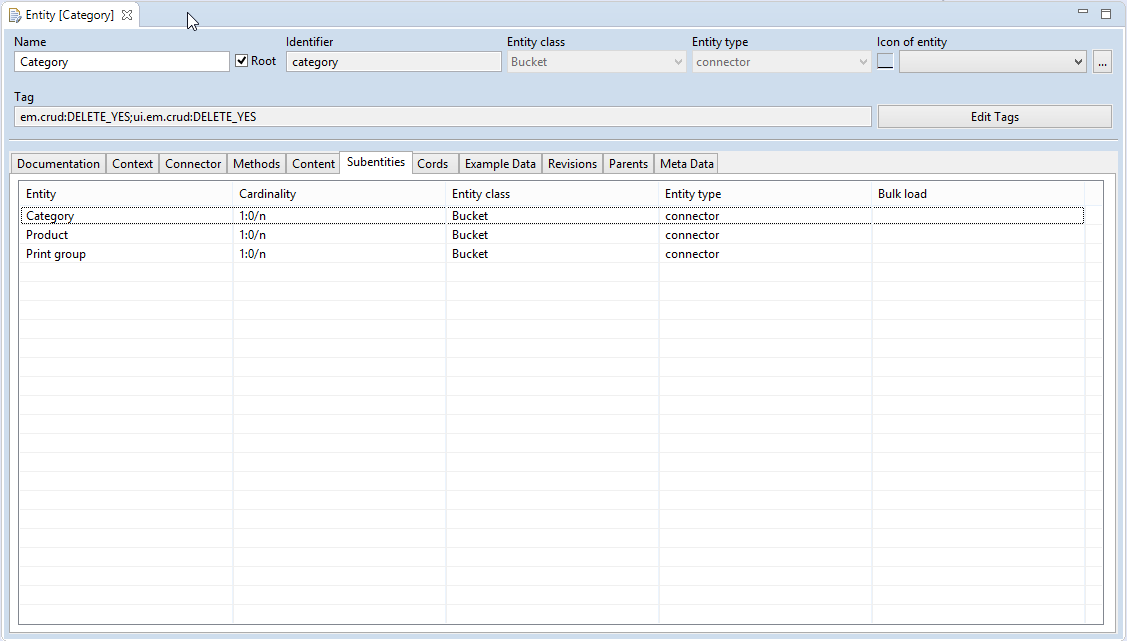Click the Cardinality column header
1127x641 pixels.
click(268, 194)
